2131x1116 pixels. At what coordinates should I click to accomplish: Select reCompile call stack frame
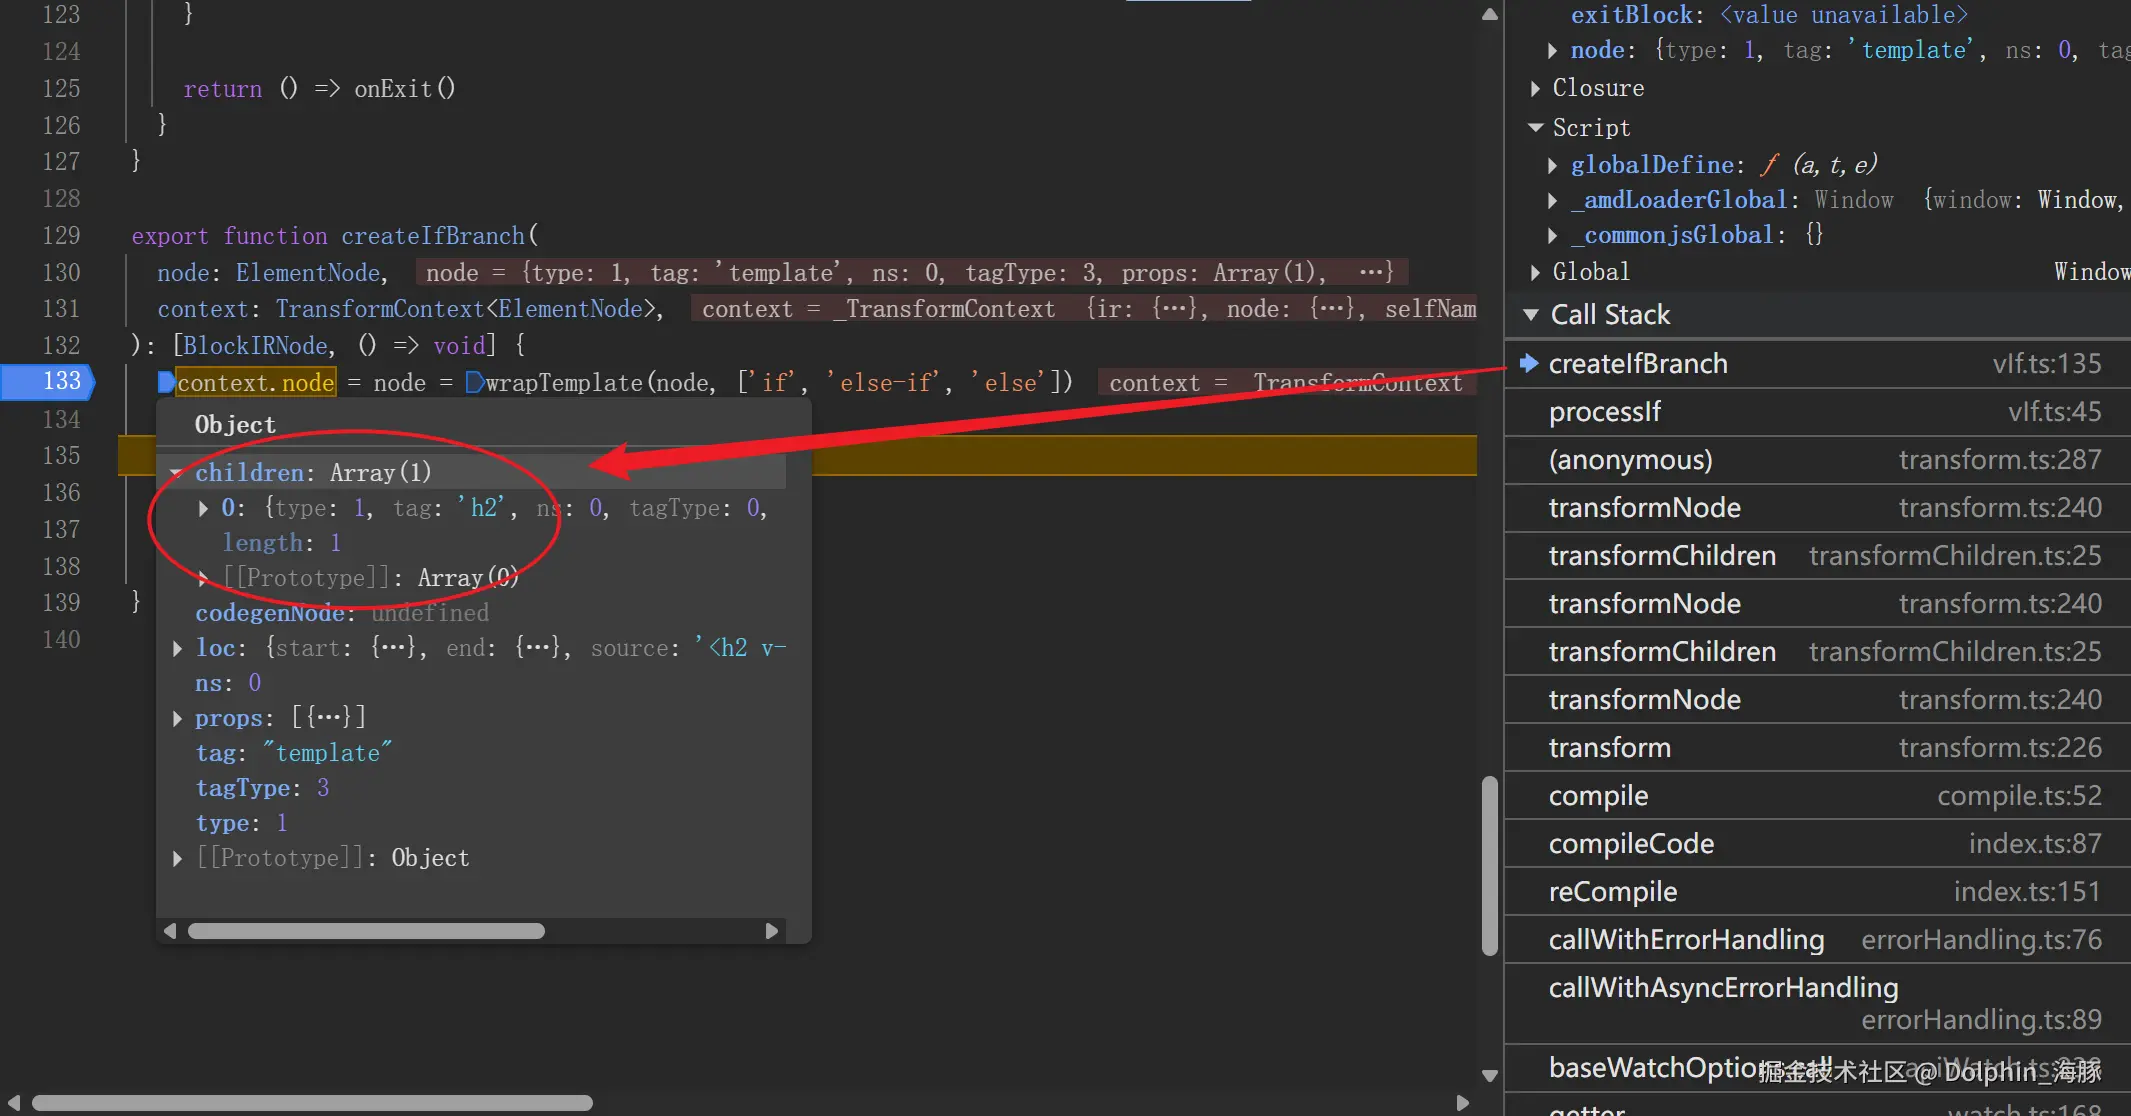1817,892
